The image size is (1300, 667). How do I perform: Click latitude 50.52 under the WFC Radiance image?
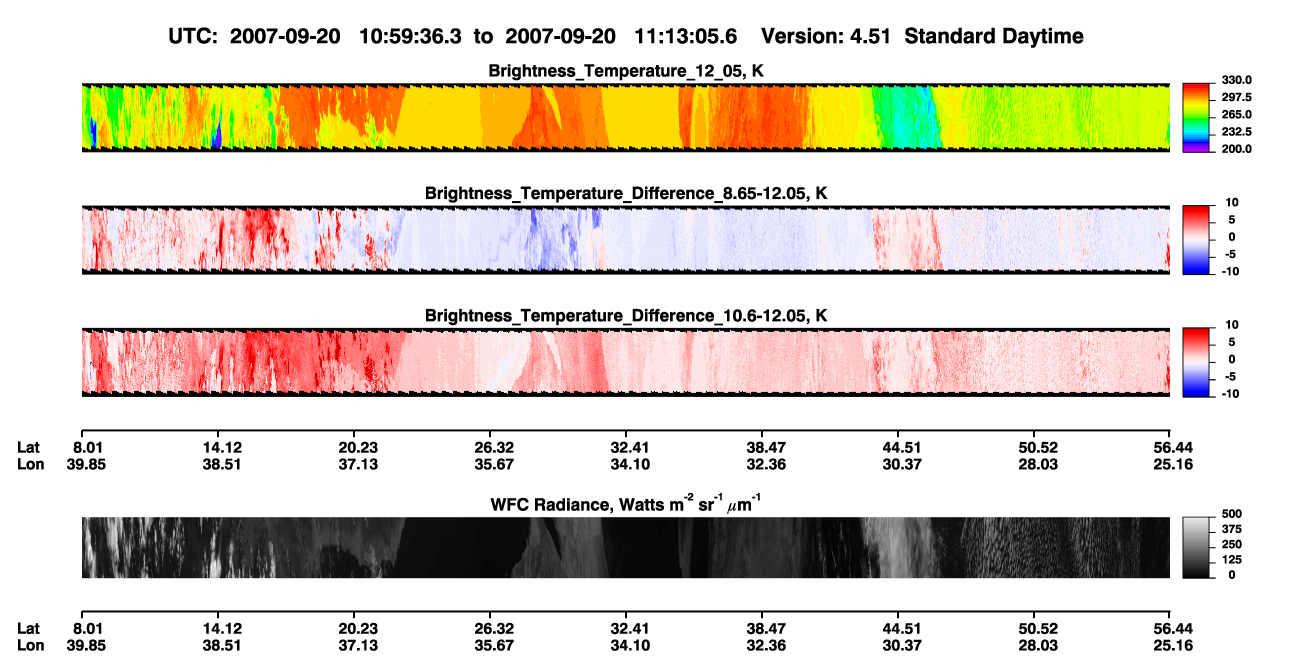(x=1038, y=628)
